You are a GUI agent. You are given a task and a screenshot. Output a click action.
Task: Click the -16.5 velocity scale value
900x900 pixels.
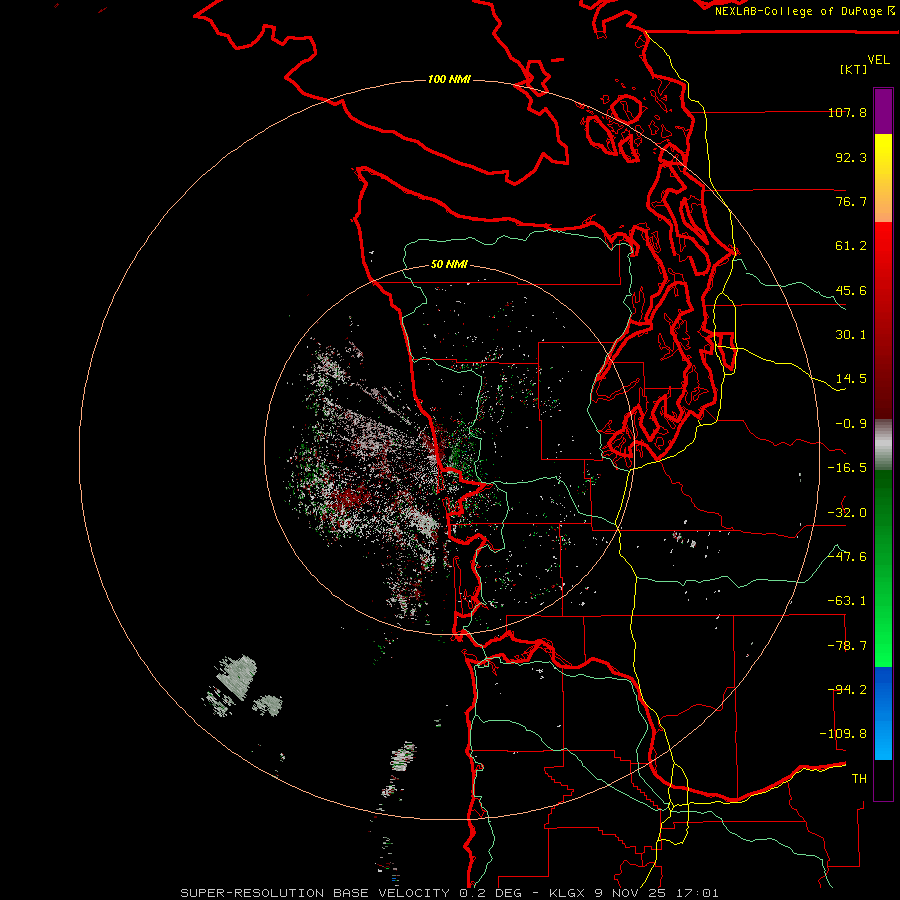coord(847,468)
